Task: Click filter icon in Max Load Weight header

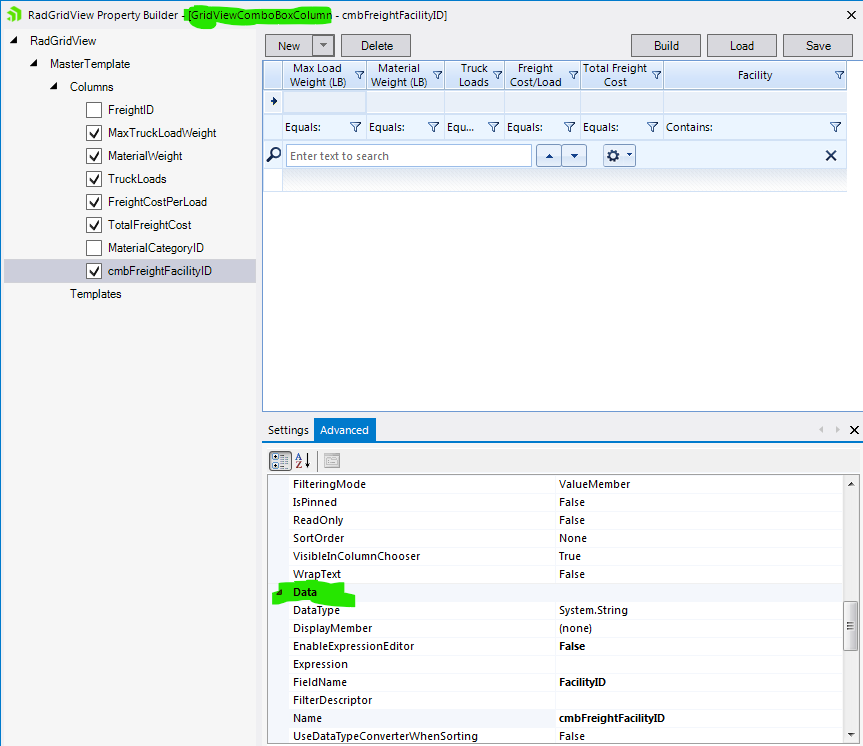Action: 359,75
